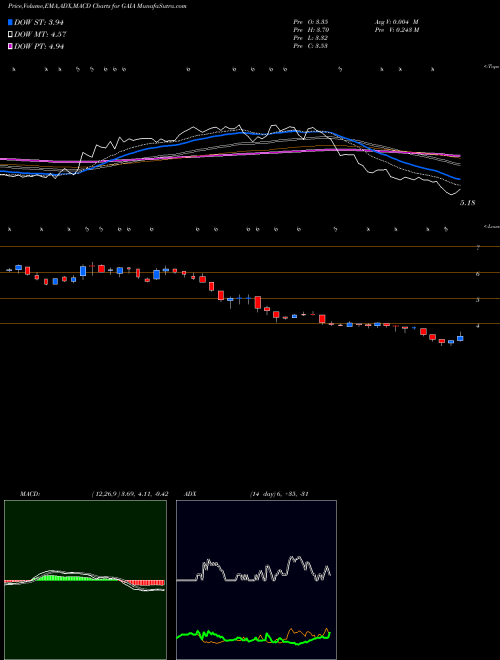Click the 'Pre H: 3.70' high value
500x660 pixels.
tap(311, 30)
